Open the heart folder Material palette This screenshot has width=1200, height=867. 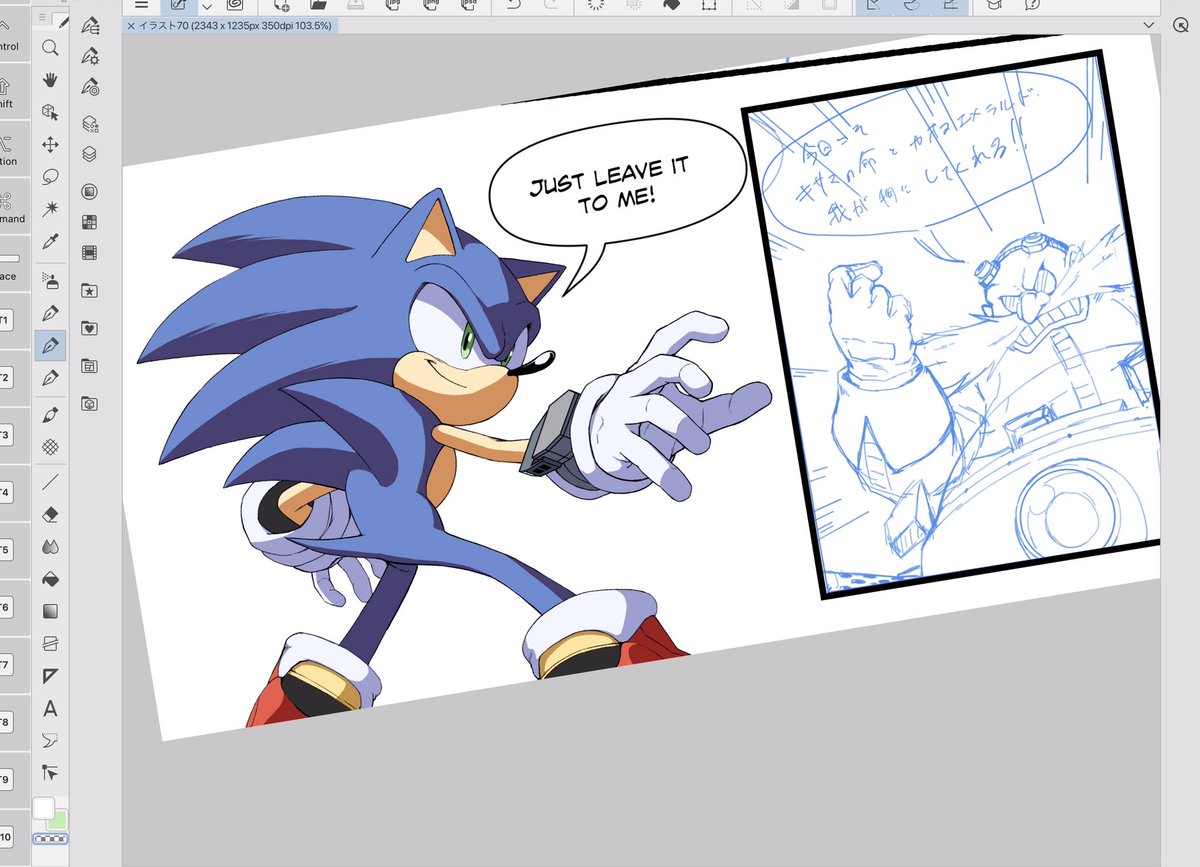(x=90, y=328)
